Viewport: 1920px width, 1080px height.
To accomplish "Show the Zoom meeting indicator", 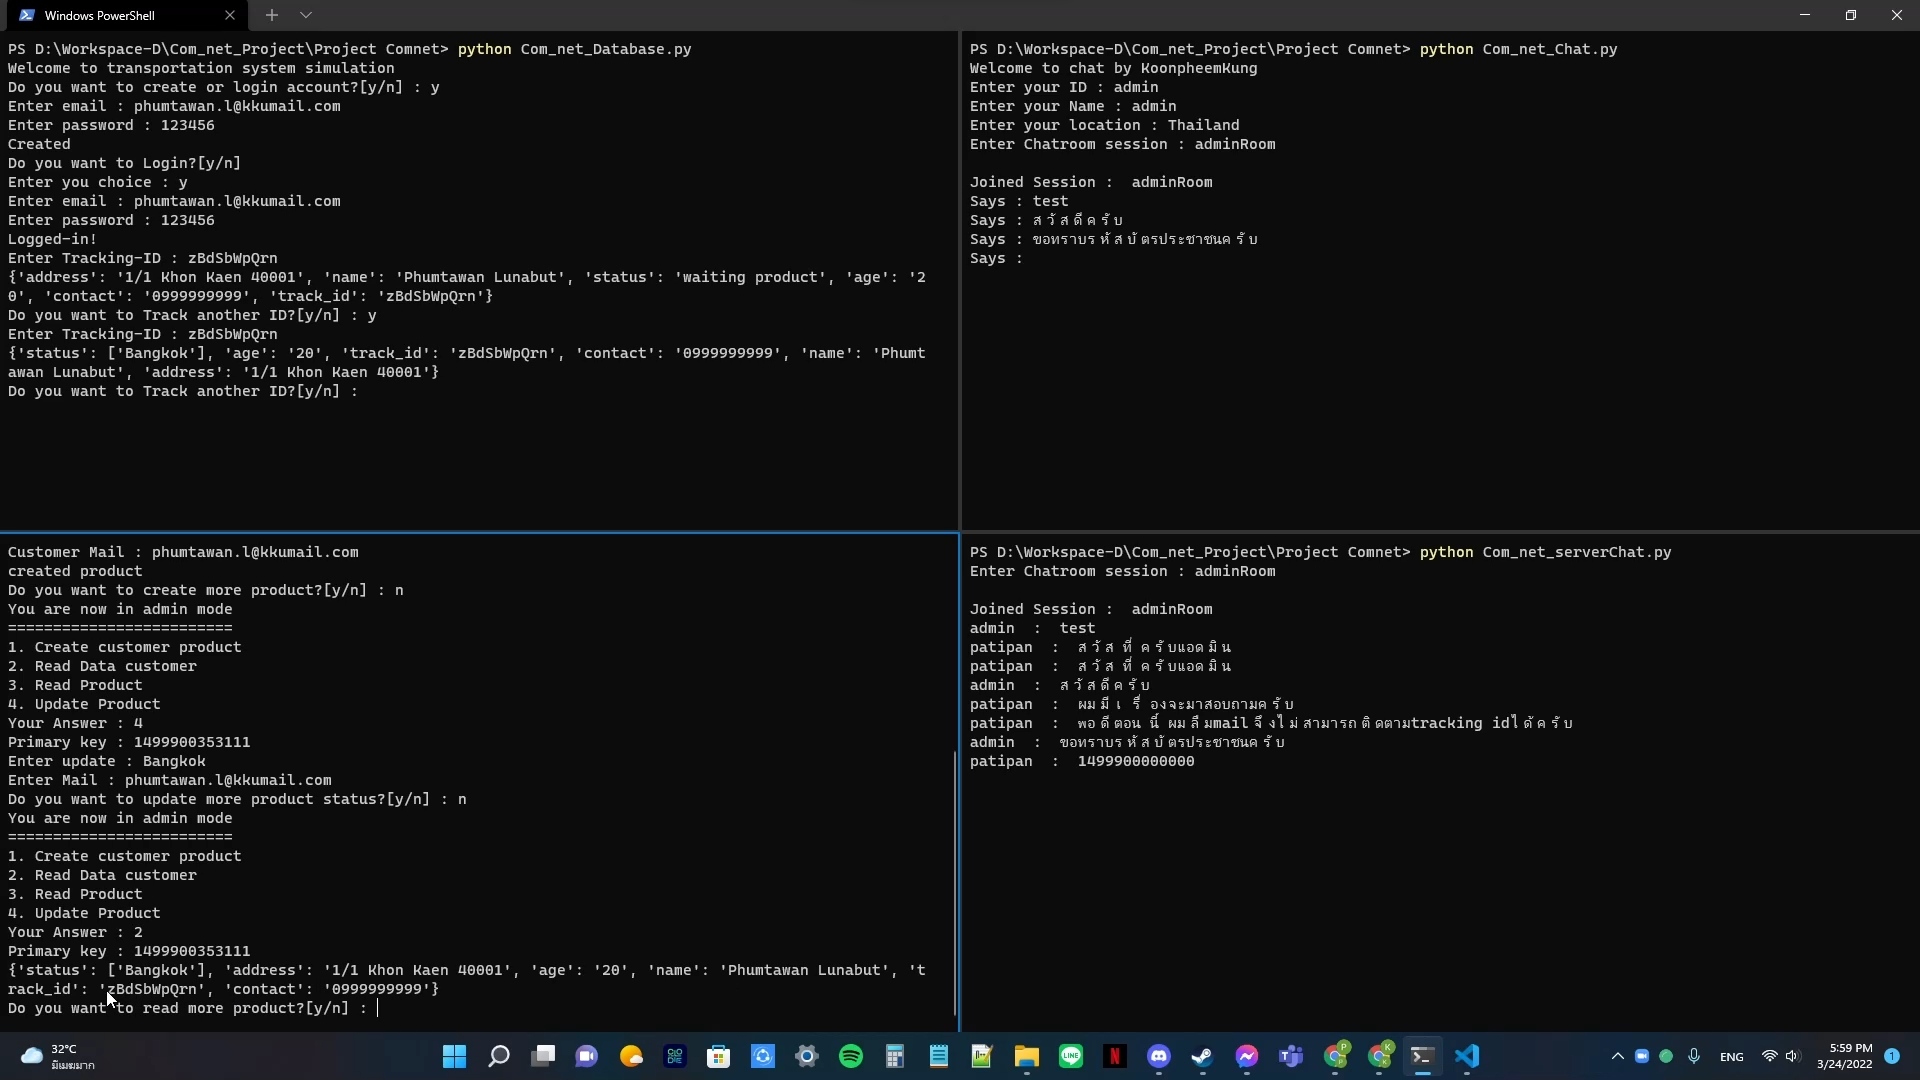I will [x=1641, y=1057].
